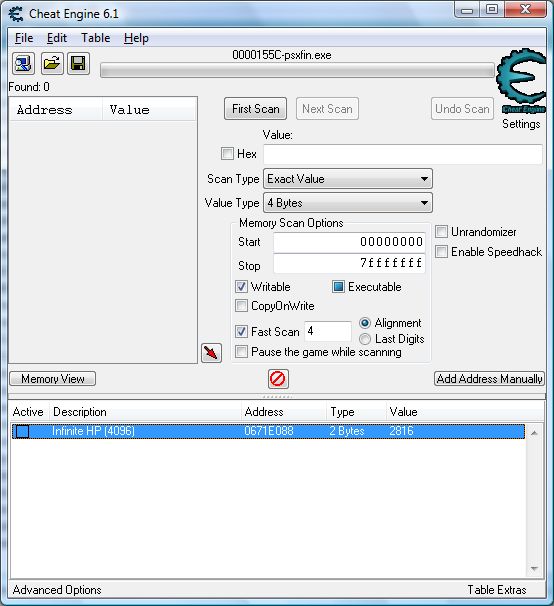The image size is (554, 606).
Task: Click the open folder toolbar icon
Action: [52, 63]
